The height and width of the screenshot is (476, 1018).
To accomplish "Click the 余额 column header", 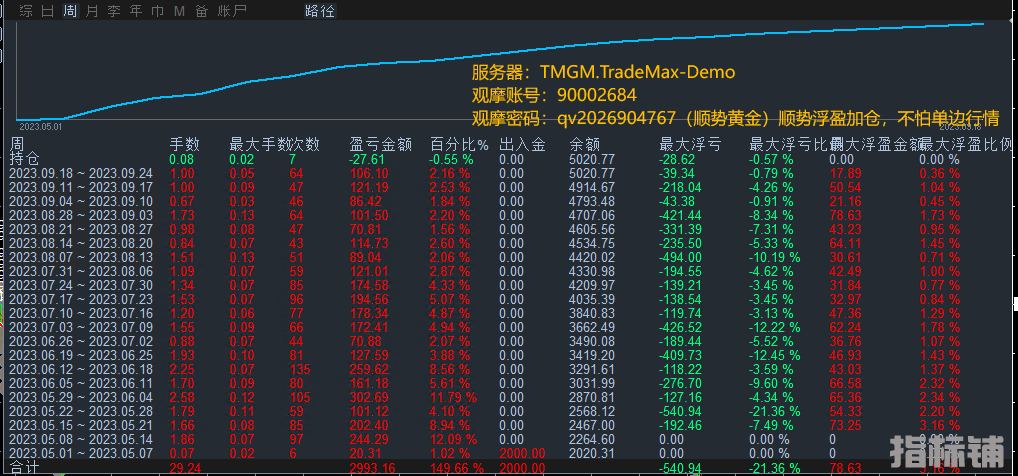I will (x=585, y=144).
